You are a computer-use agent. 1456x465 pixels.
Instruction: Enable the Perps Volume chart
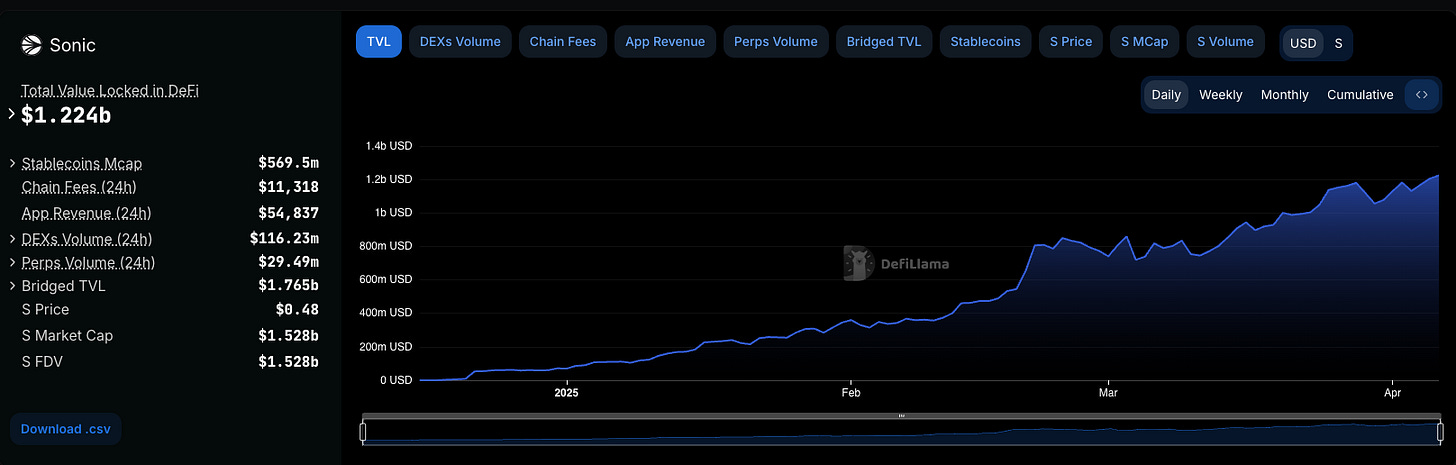point(776,42)
